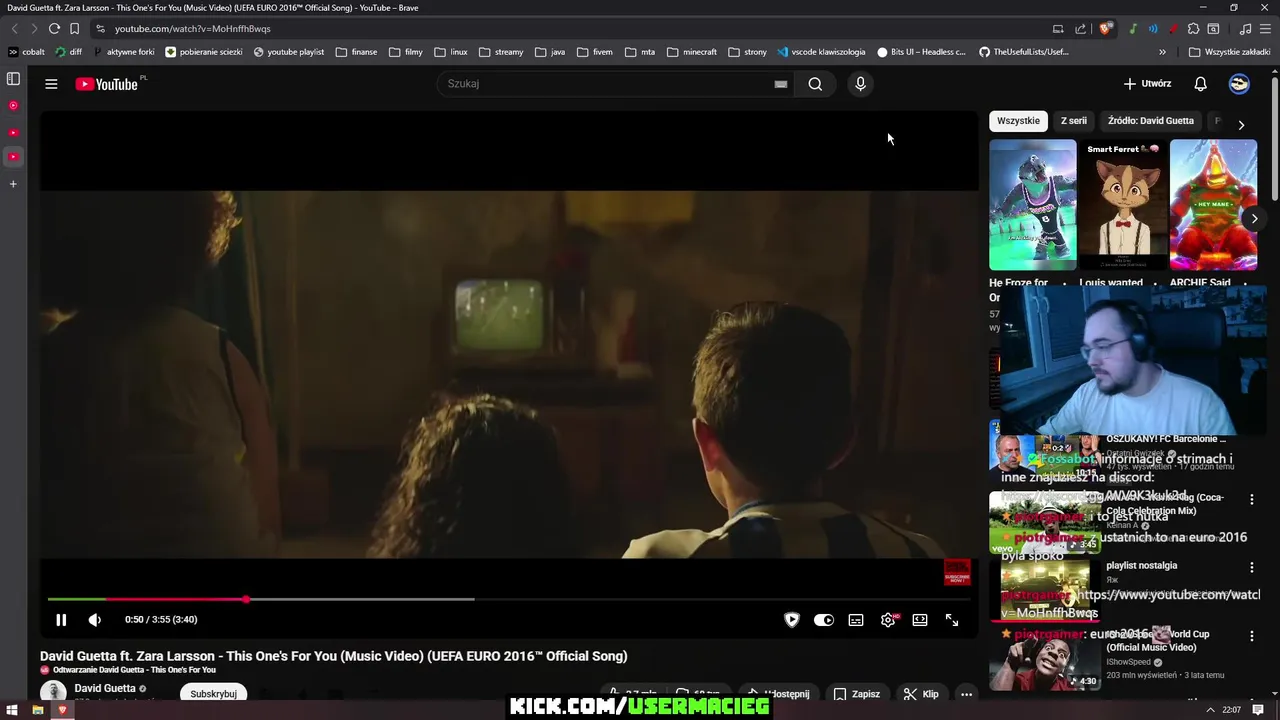Start voice search with microphone icon
Viewport: 1280px width, 720px height.
click(860, 84)
